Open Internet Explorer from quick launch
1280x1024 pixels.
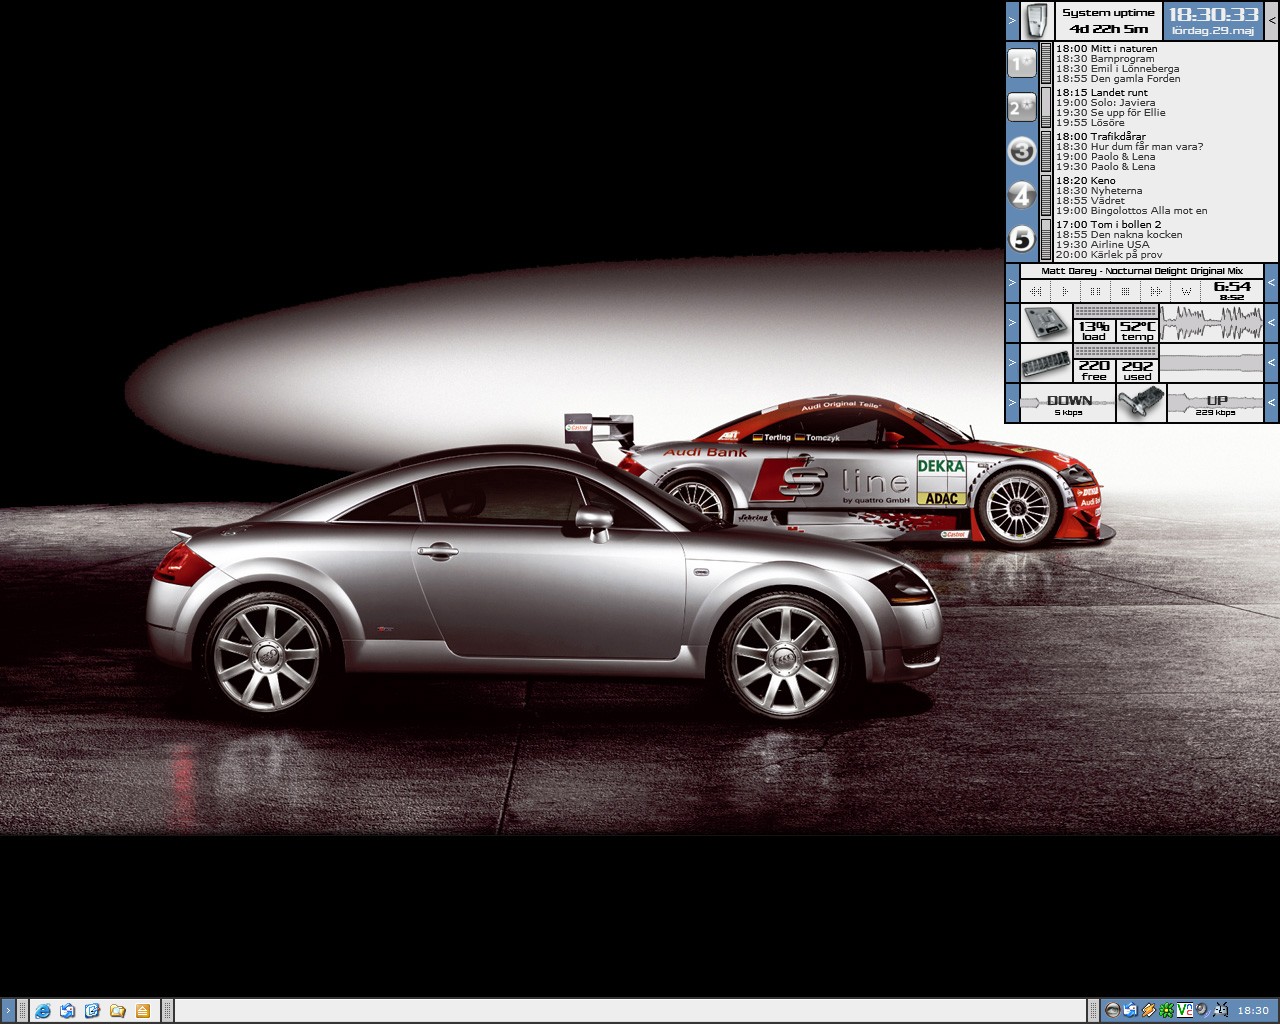pyautogui.click(x=43, y=1011)
